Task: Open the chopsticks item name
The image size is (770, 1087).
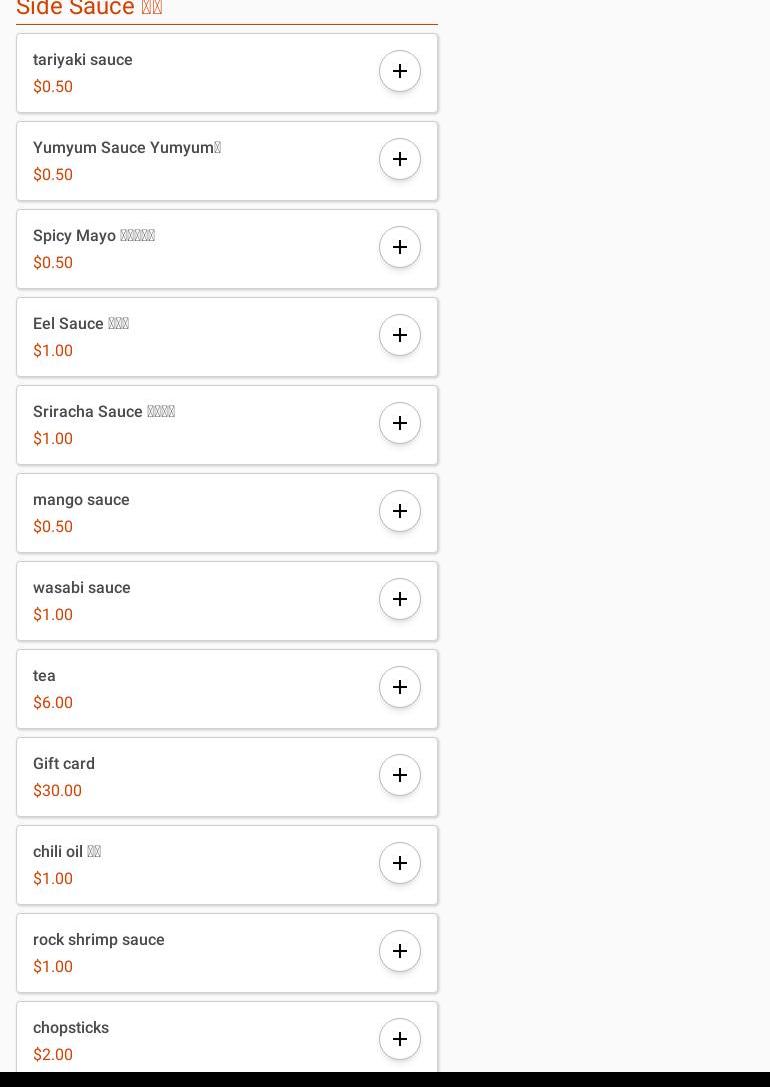Action: pyautogui.click(x=71, y=1028)
